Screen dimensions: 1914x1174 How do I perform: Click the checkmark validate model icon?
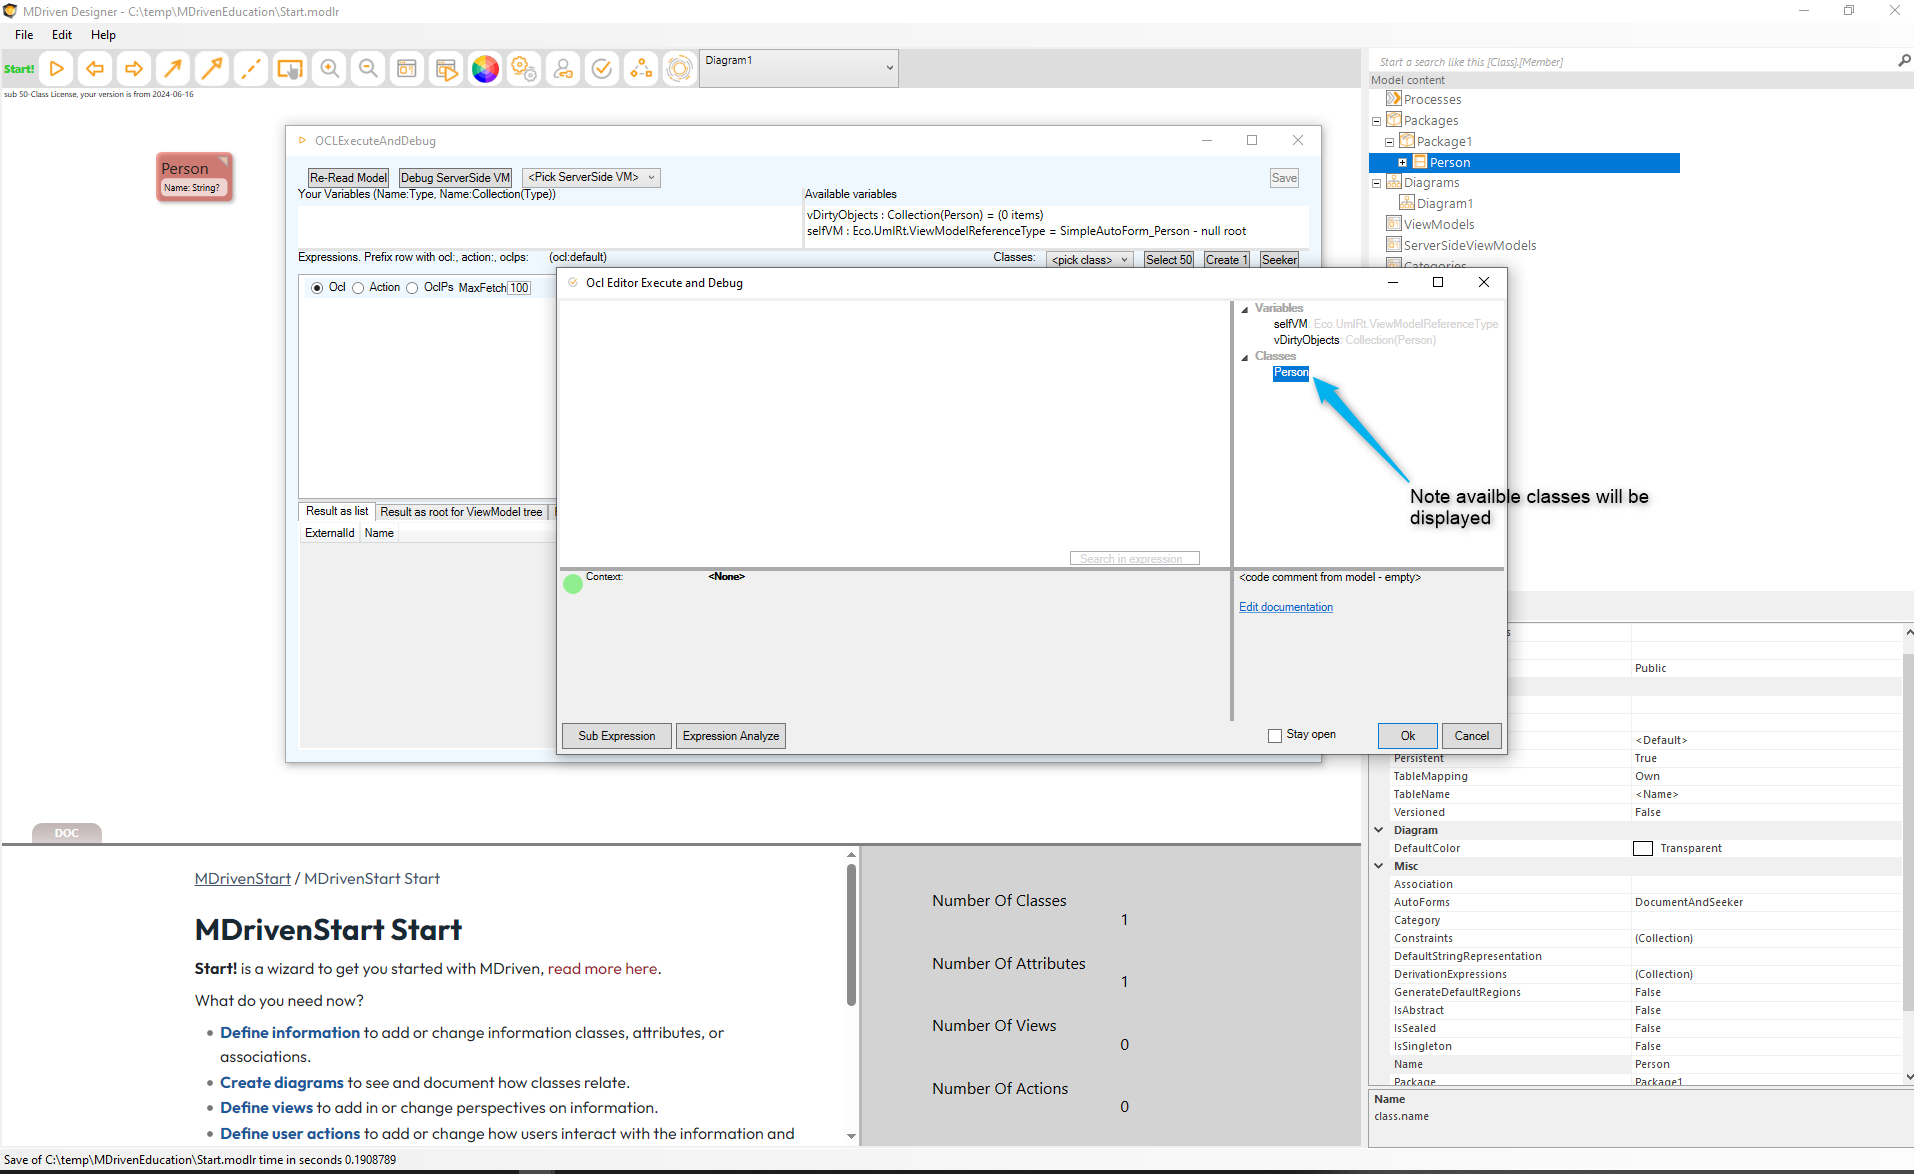click(x=602, y=69)
